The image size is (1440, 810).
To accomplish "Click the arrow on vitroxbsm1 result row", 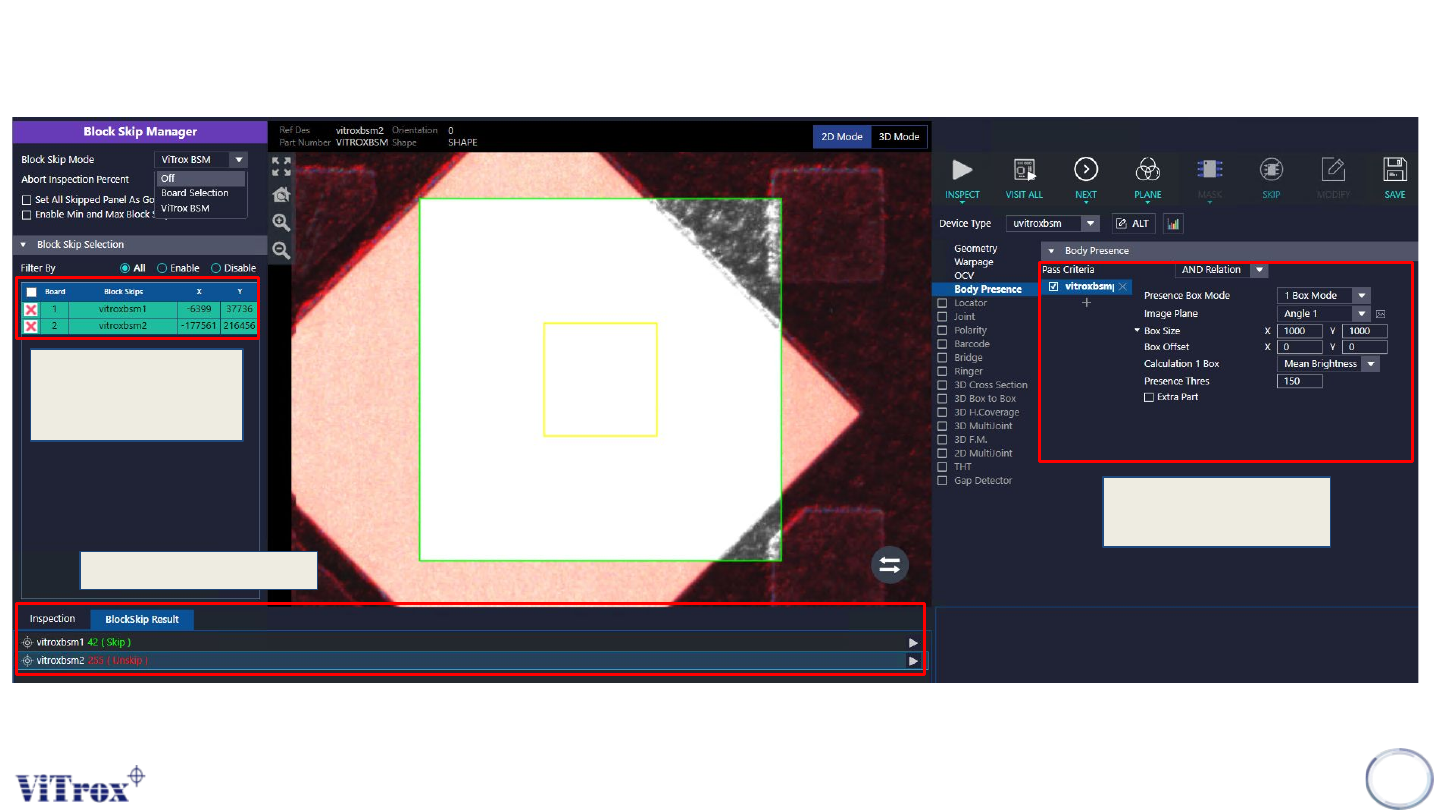I will (912, 642).
